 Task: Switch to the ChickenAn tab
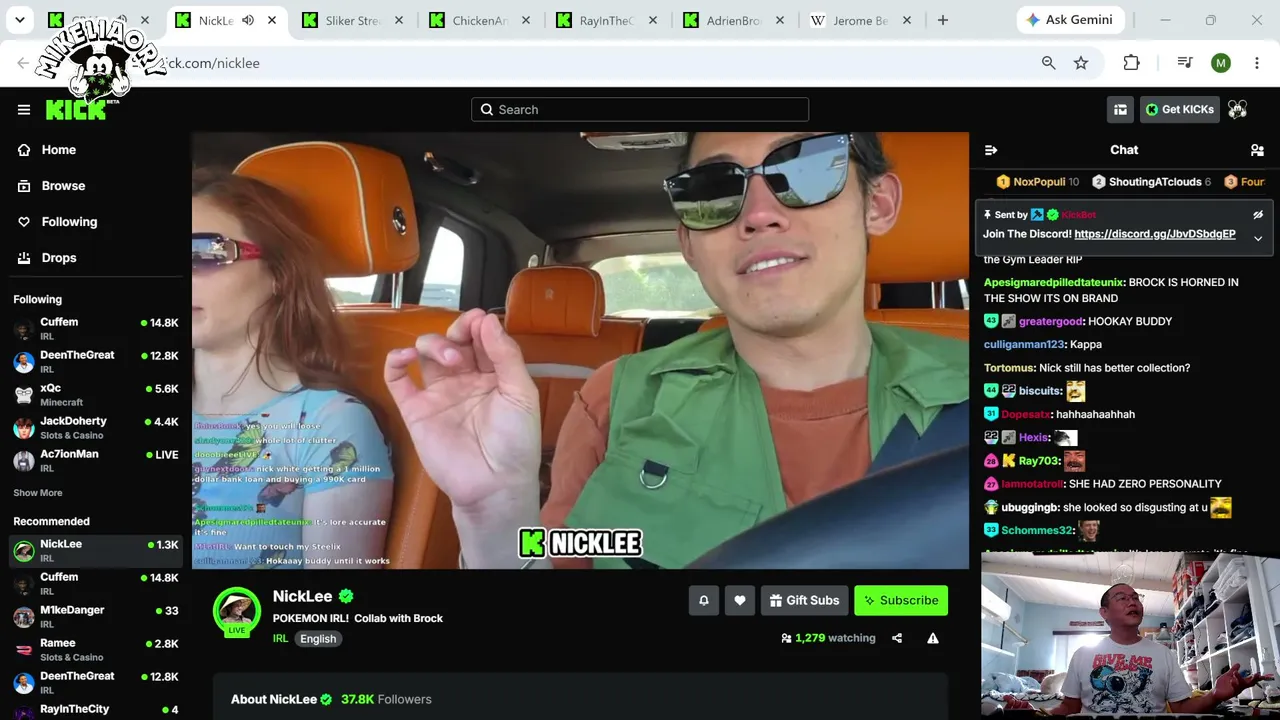pos(480,20)
